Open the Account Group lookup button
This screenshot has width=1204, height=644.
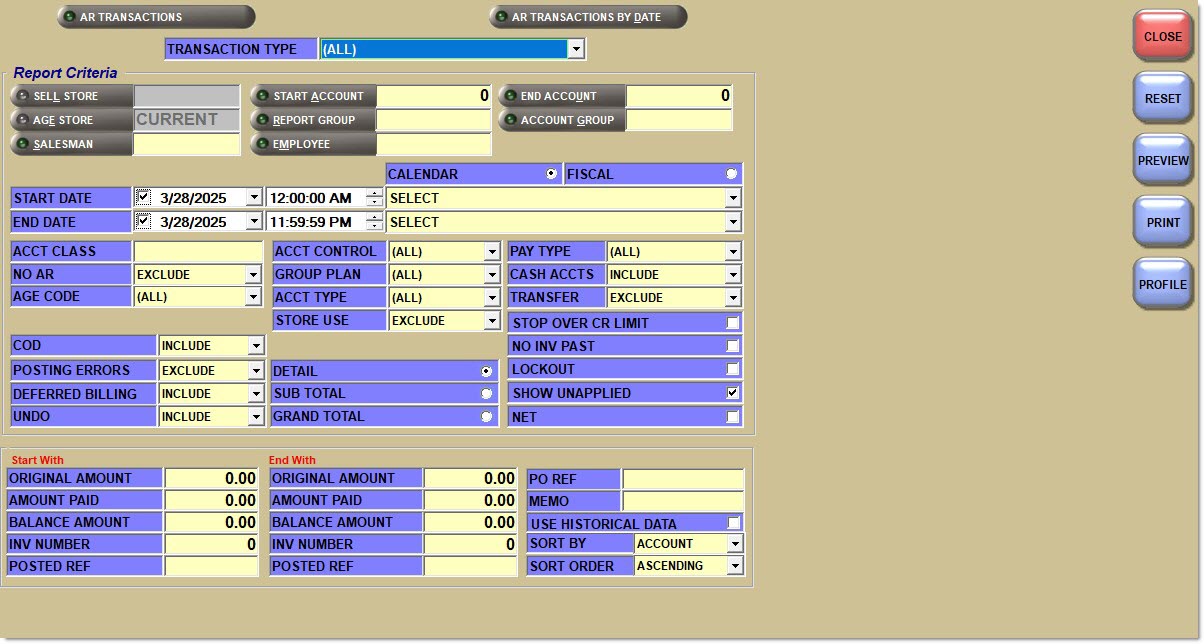562,120
